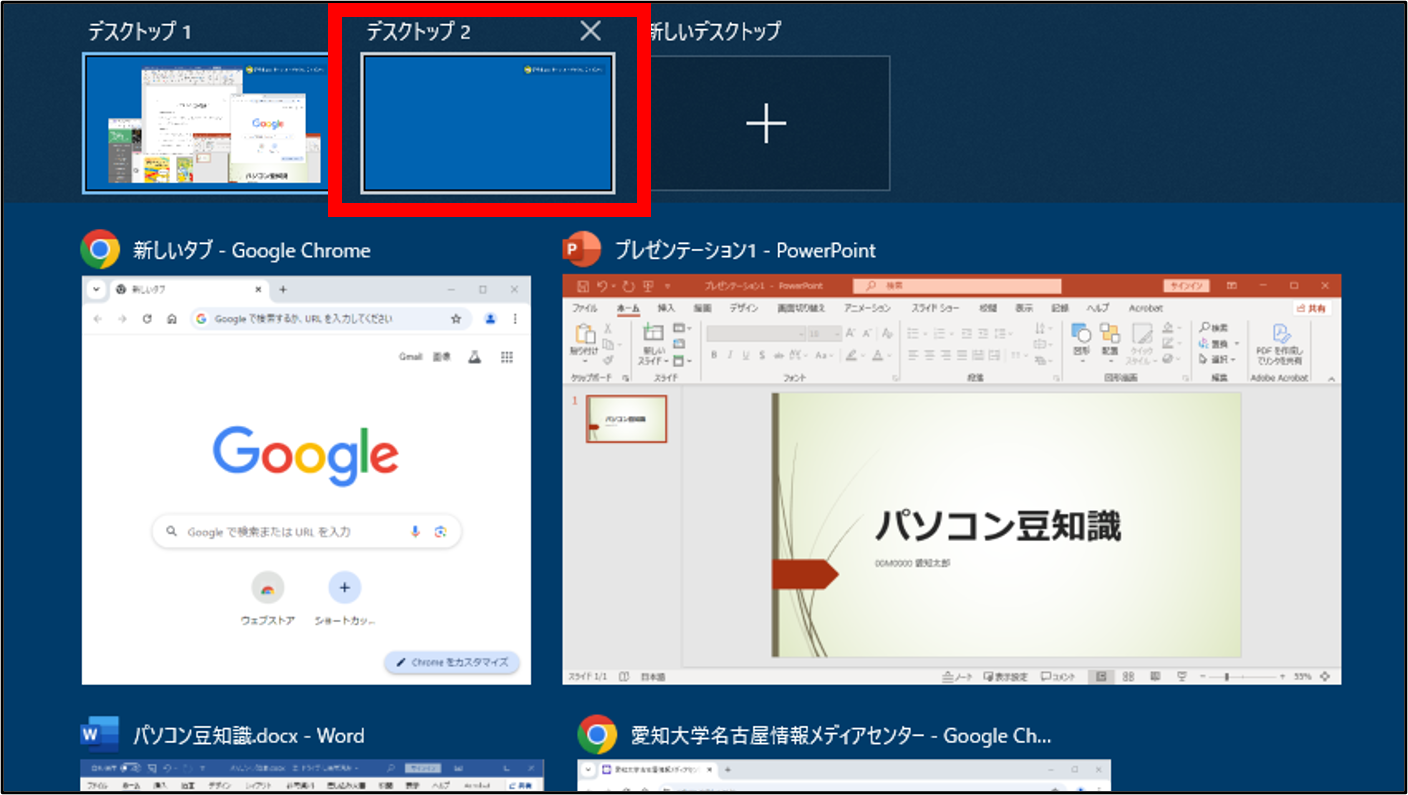Click the パソコン豆知識.docx - Word window title
1408x795 pixels.
[x=249, y=736]
